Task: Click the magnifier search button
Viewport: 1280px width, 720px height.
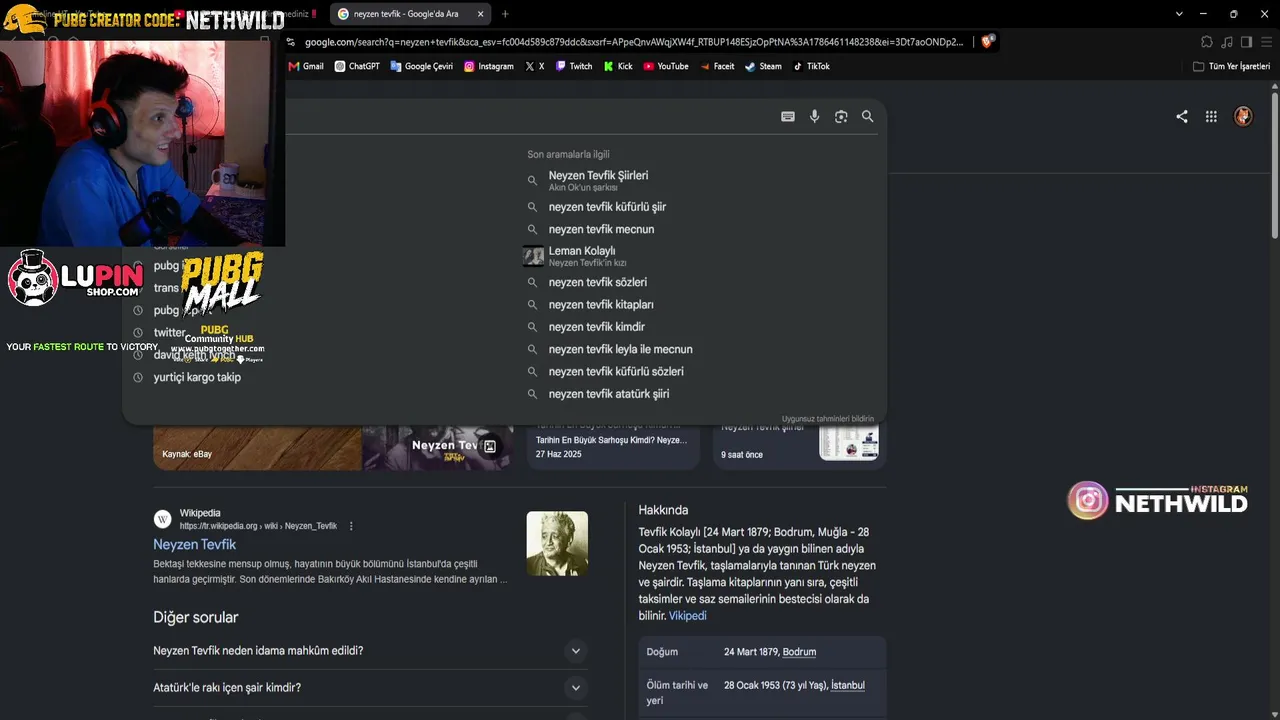Action: click(x=868, y=117)
